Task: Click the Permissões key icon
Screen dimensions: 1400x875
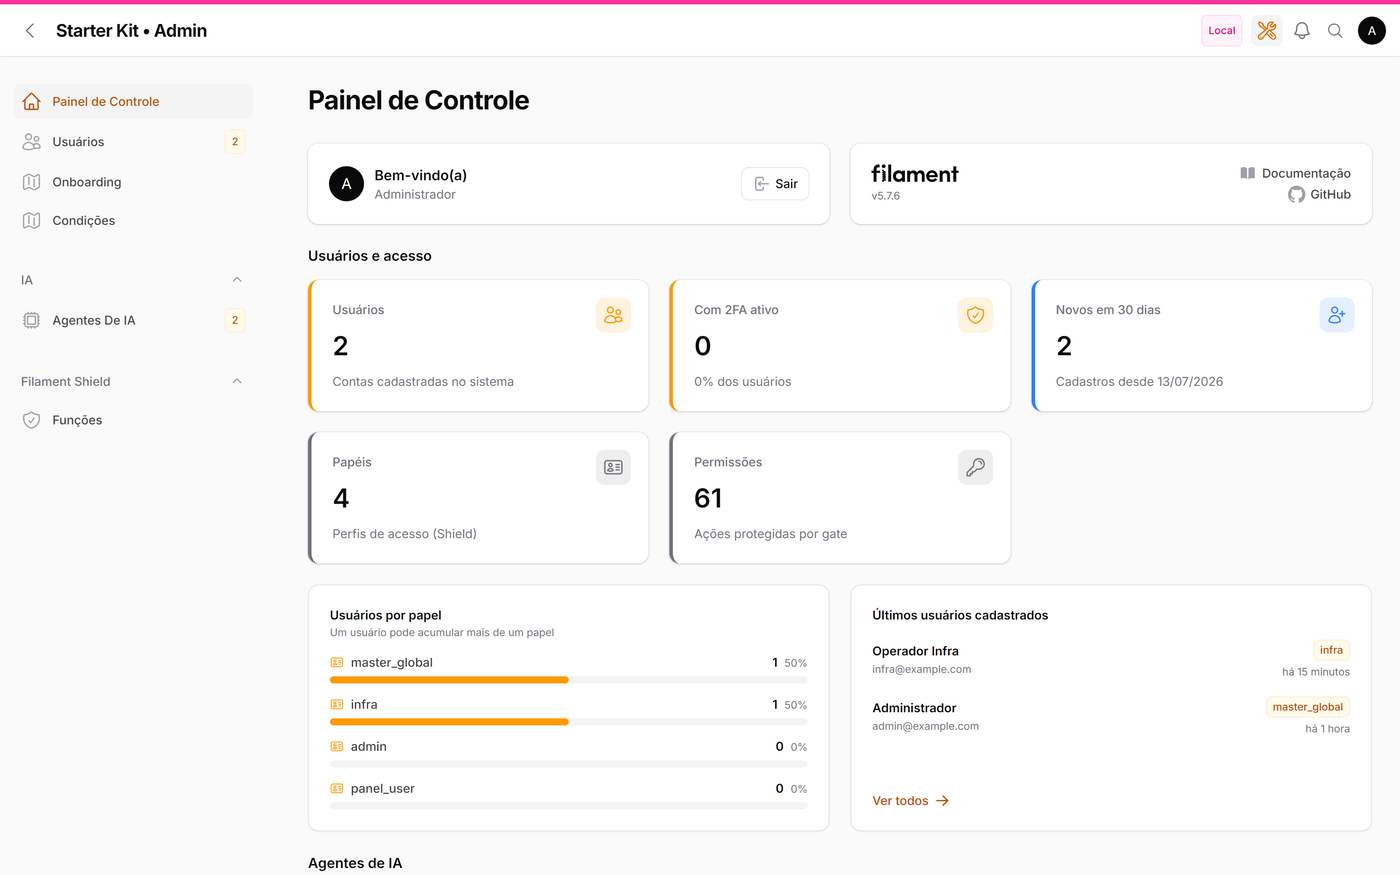Action: (x=975, y=467)
